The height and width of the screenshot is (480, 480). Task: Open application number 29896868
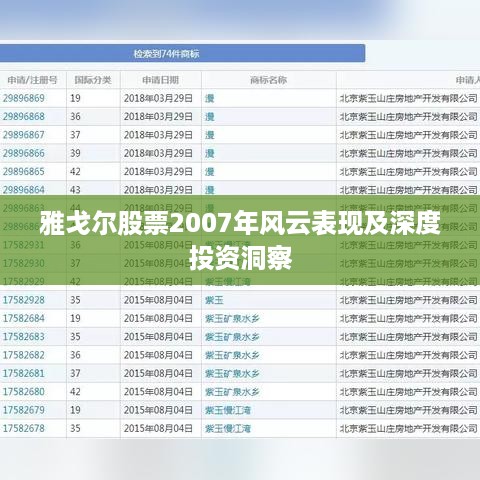[24, 117]
